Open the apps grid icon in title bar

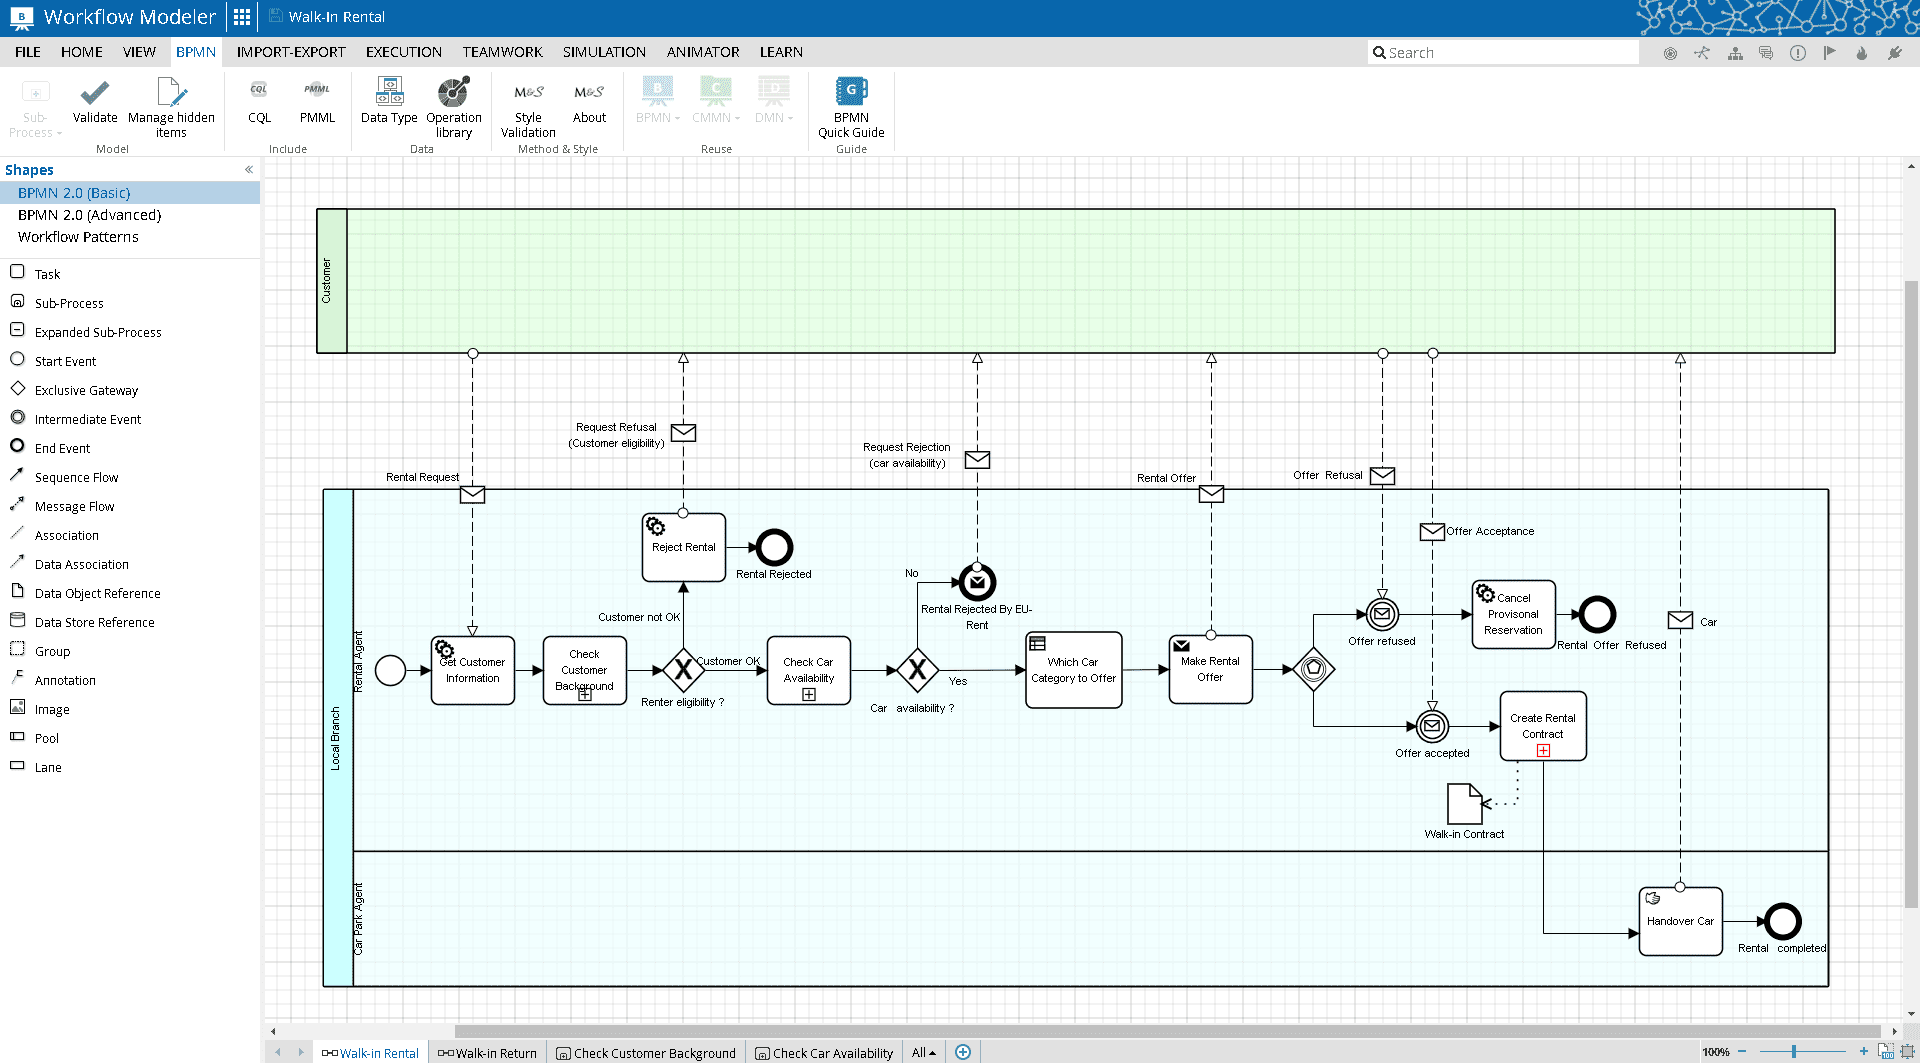pyautogui.click(x=242, y=17)
